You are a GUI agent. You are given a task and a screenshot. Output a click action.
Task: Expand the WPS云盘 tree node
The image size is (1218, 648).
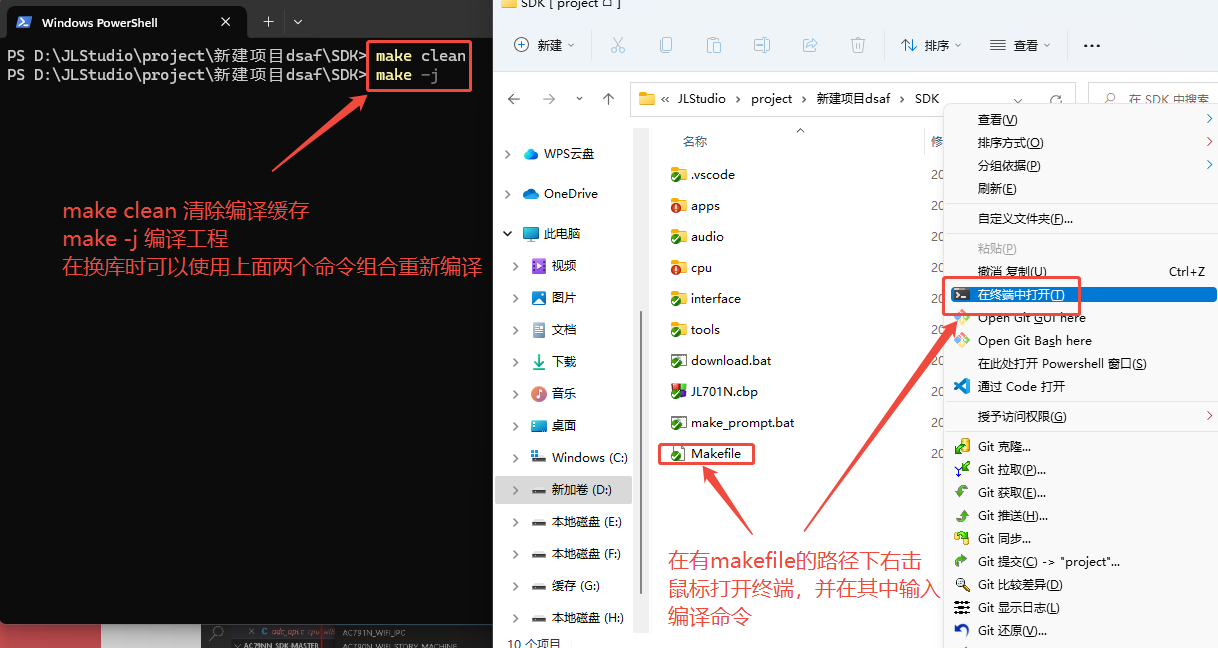508,154
